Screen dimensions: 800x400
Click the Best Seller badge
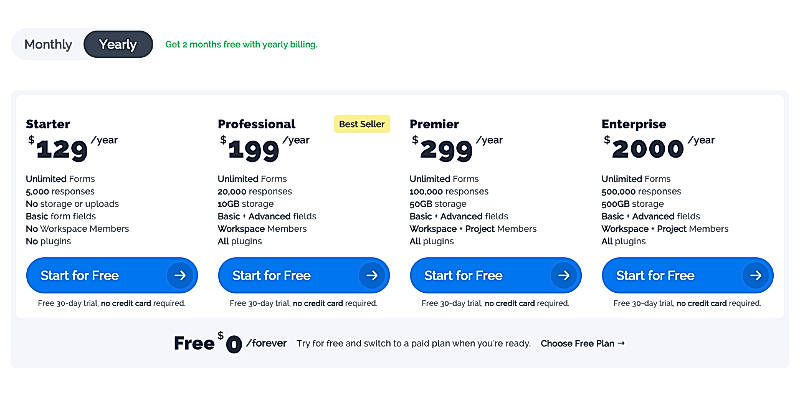(x=361, y=124)
